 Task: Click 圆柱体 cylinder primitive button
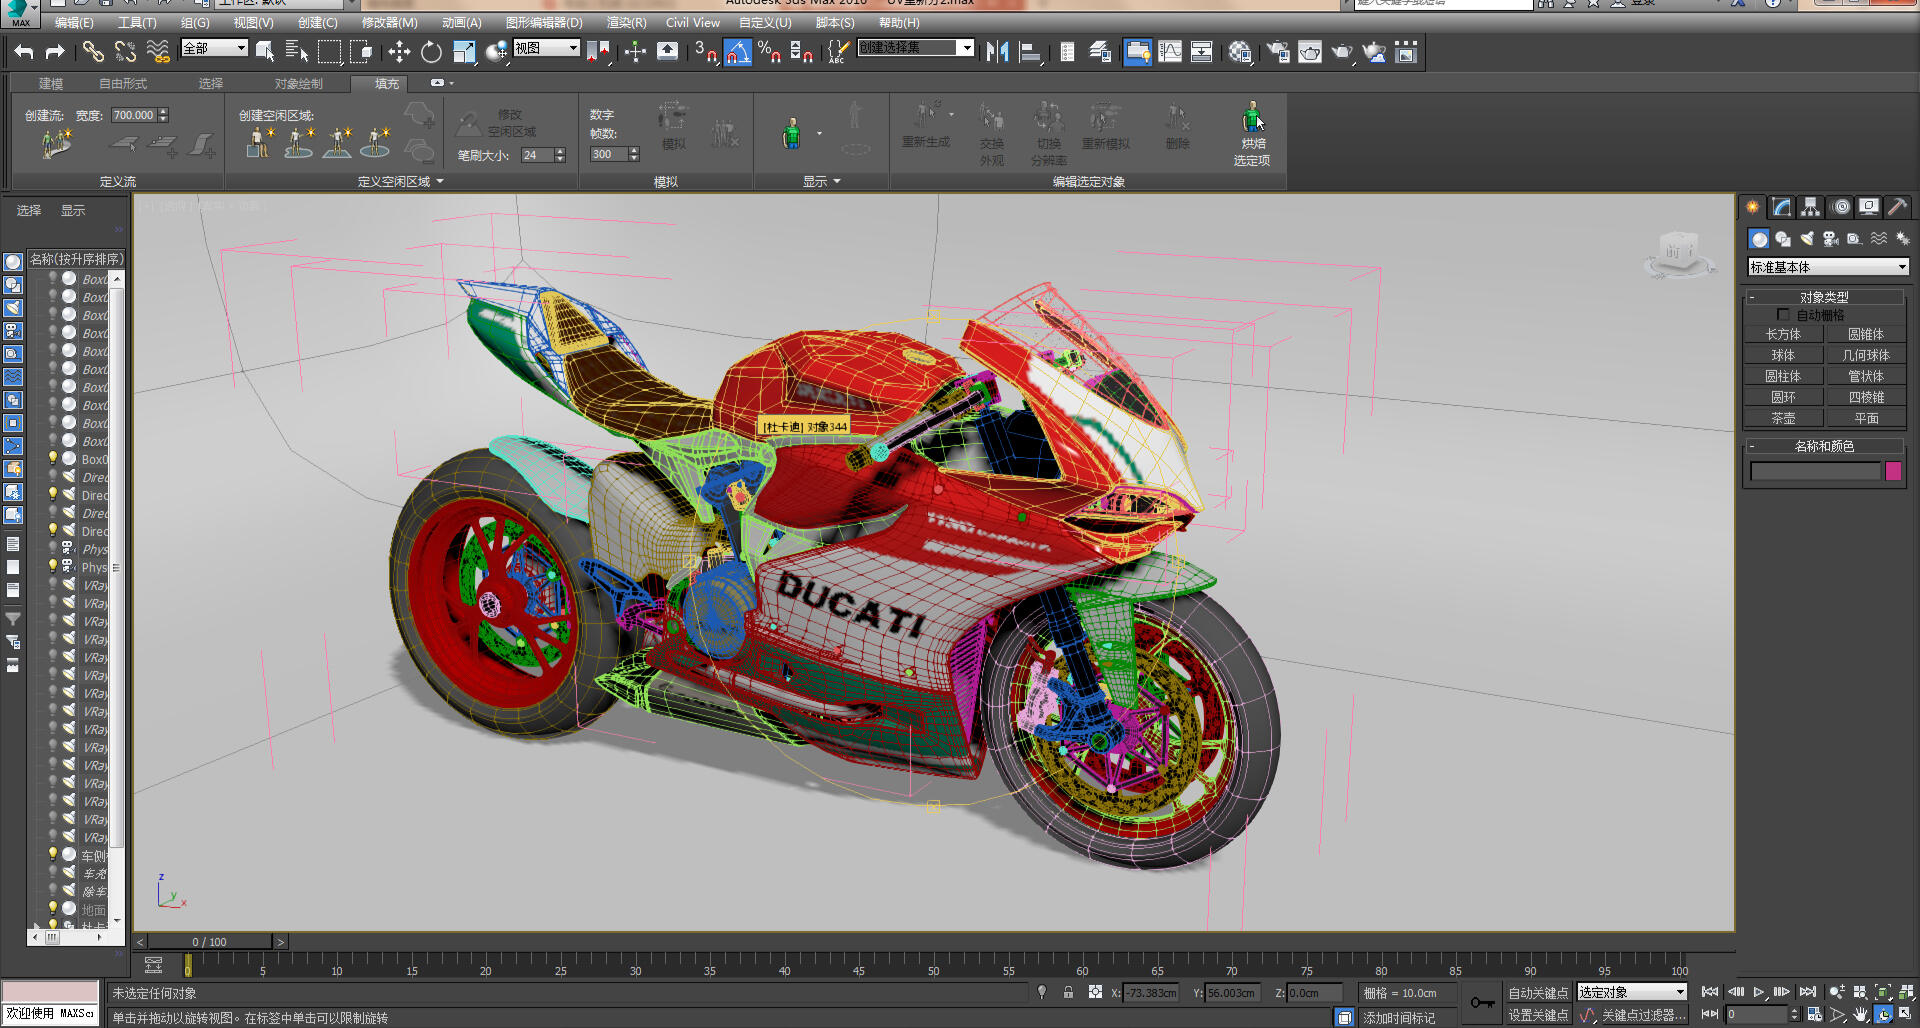(x=1783, y=376)
